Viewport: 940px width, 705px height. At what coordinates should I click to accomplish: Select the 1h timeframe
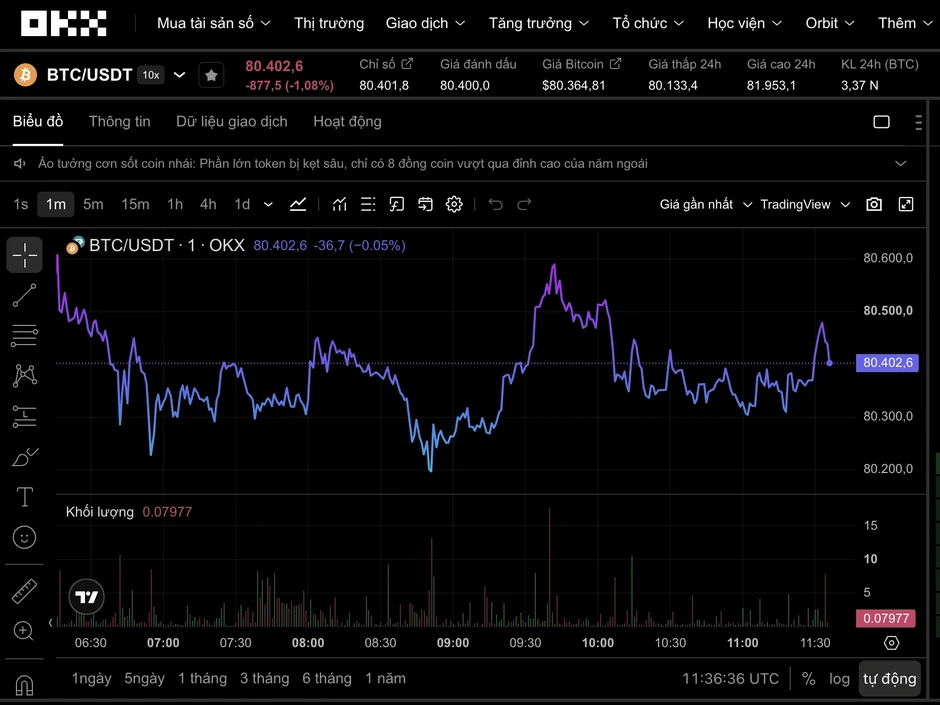pyautogui.click(x=174, y=204)
